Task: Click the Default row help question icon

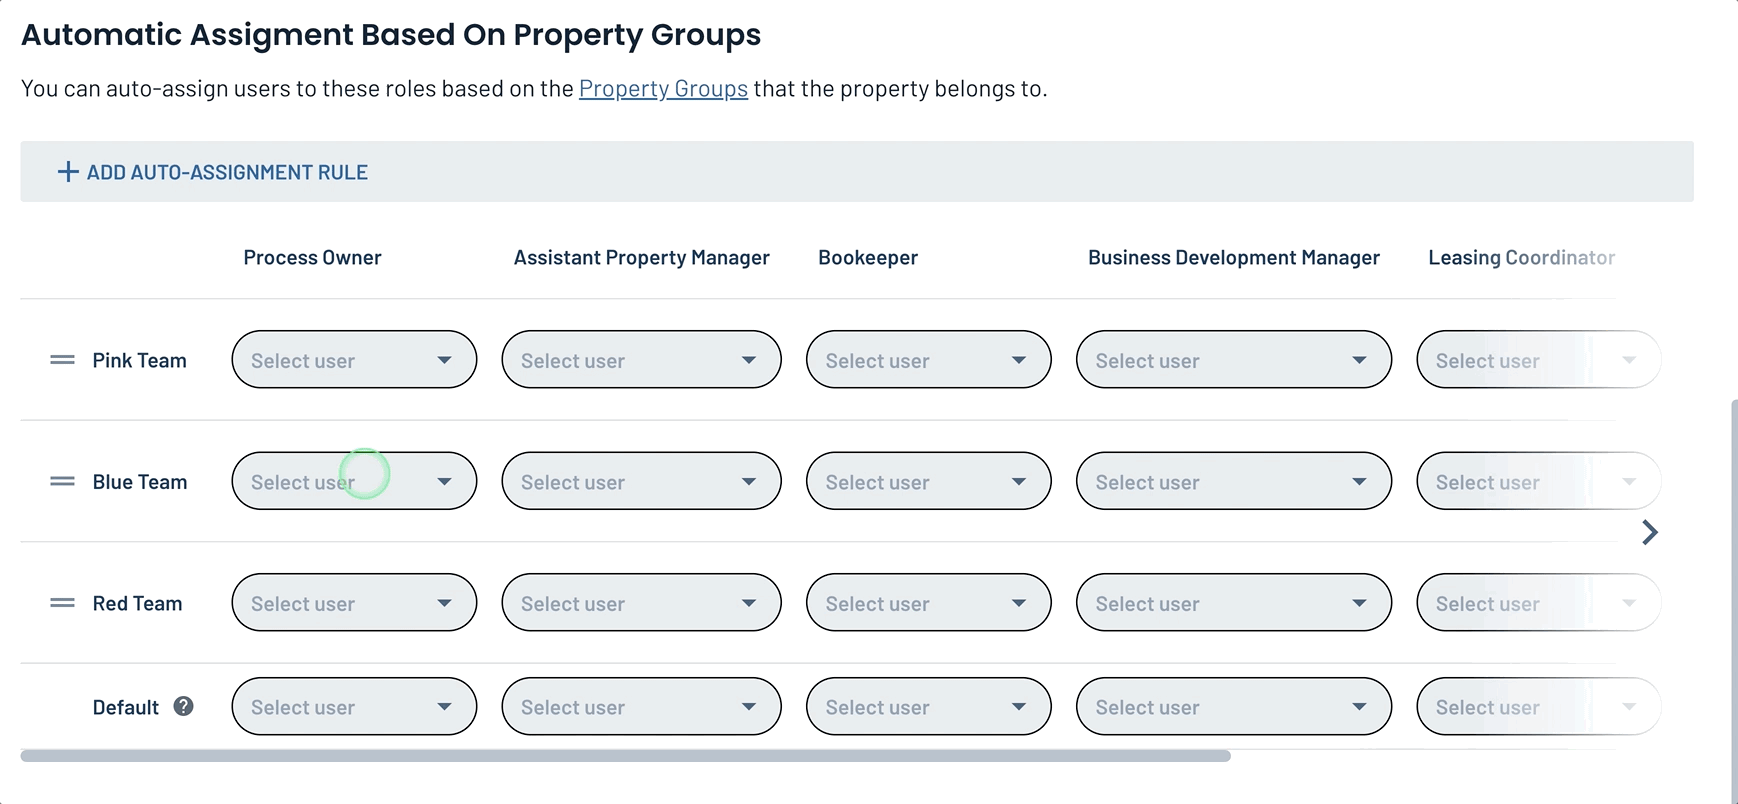Action: click(x=183, y=707)
